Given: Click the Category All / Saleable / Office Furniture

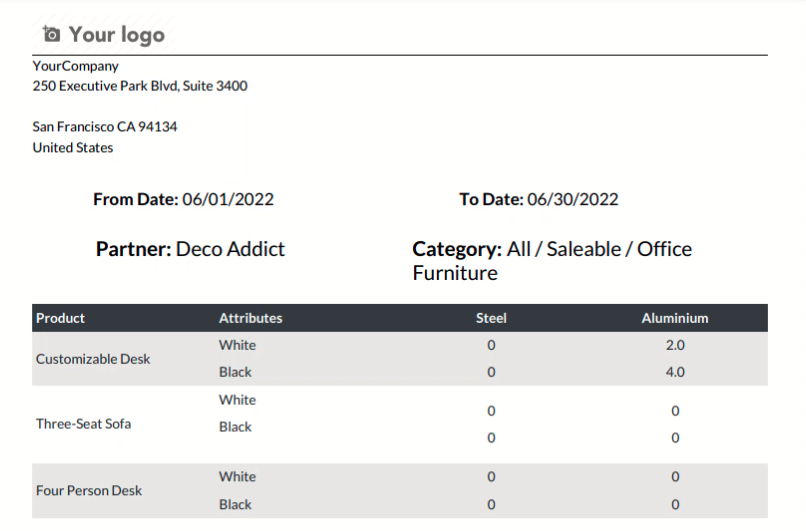Looking at the screenshot, I should tap(552, 261).
